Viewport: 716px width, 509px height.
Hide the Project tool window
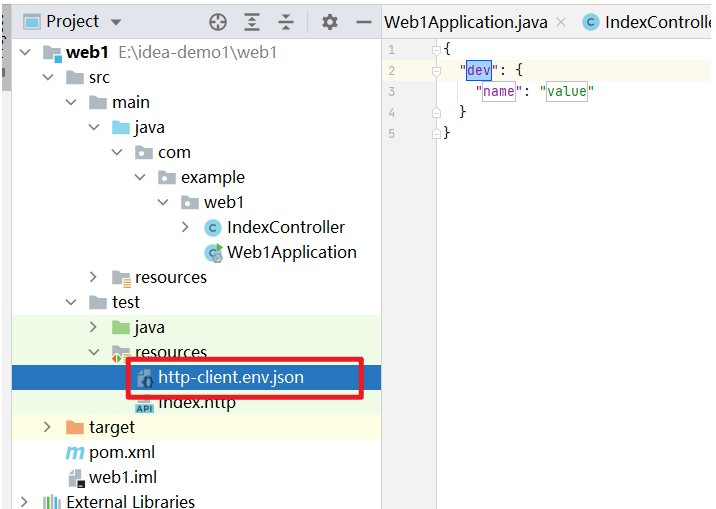(360, 22)
